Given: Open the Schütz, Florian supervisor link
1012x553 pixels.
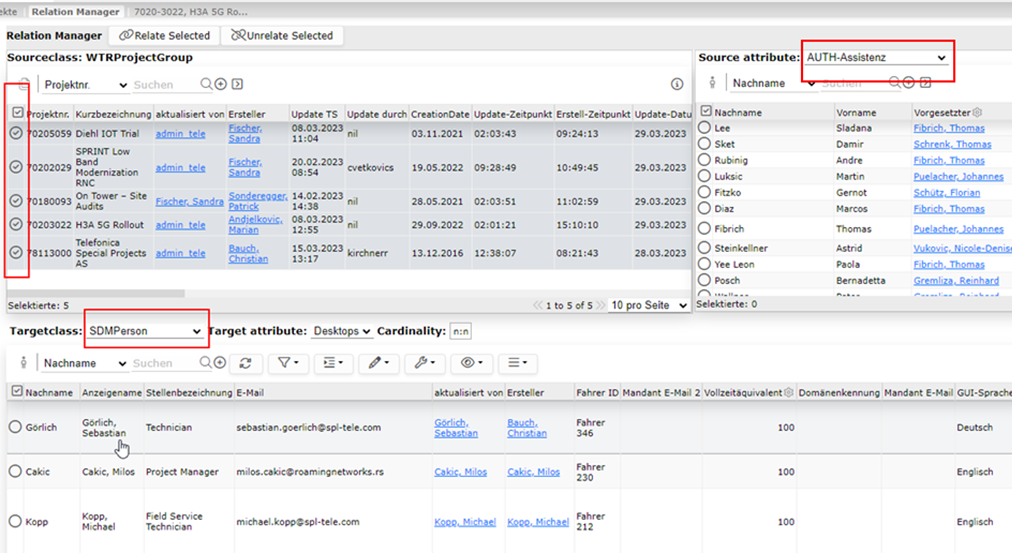Looking at the screenshot, I should tap(947, 192).
